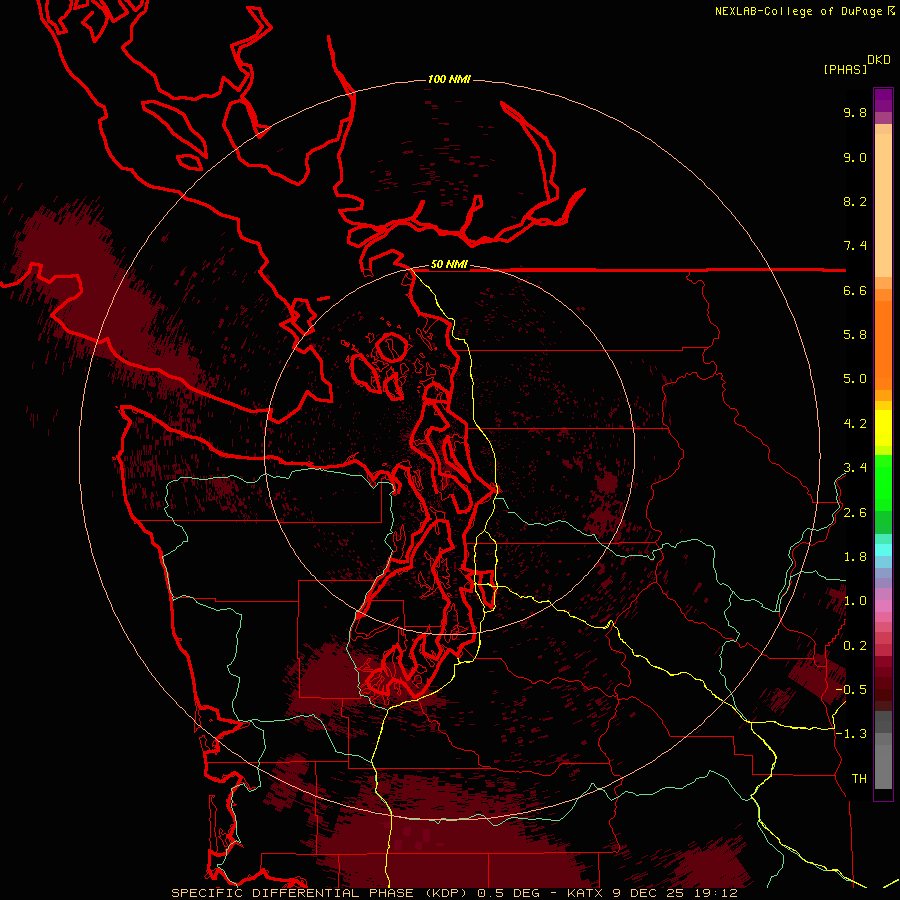Click the 9.0 value on color scale
This screenshot has height=900, width=900.
[855, 157]
